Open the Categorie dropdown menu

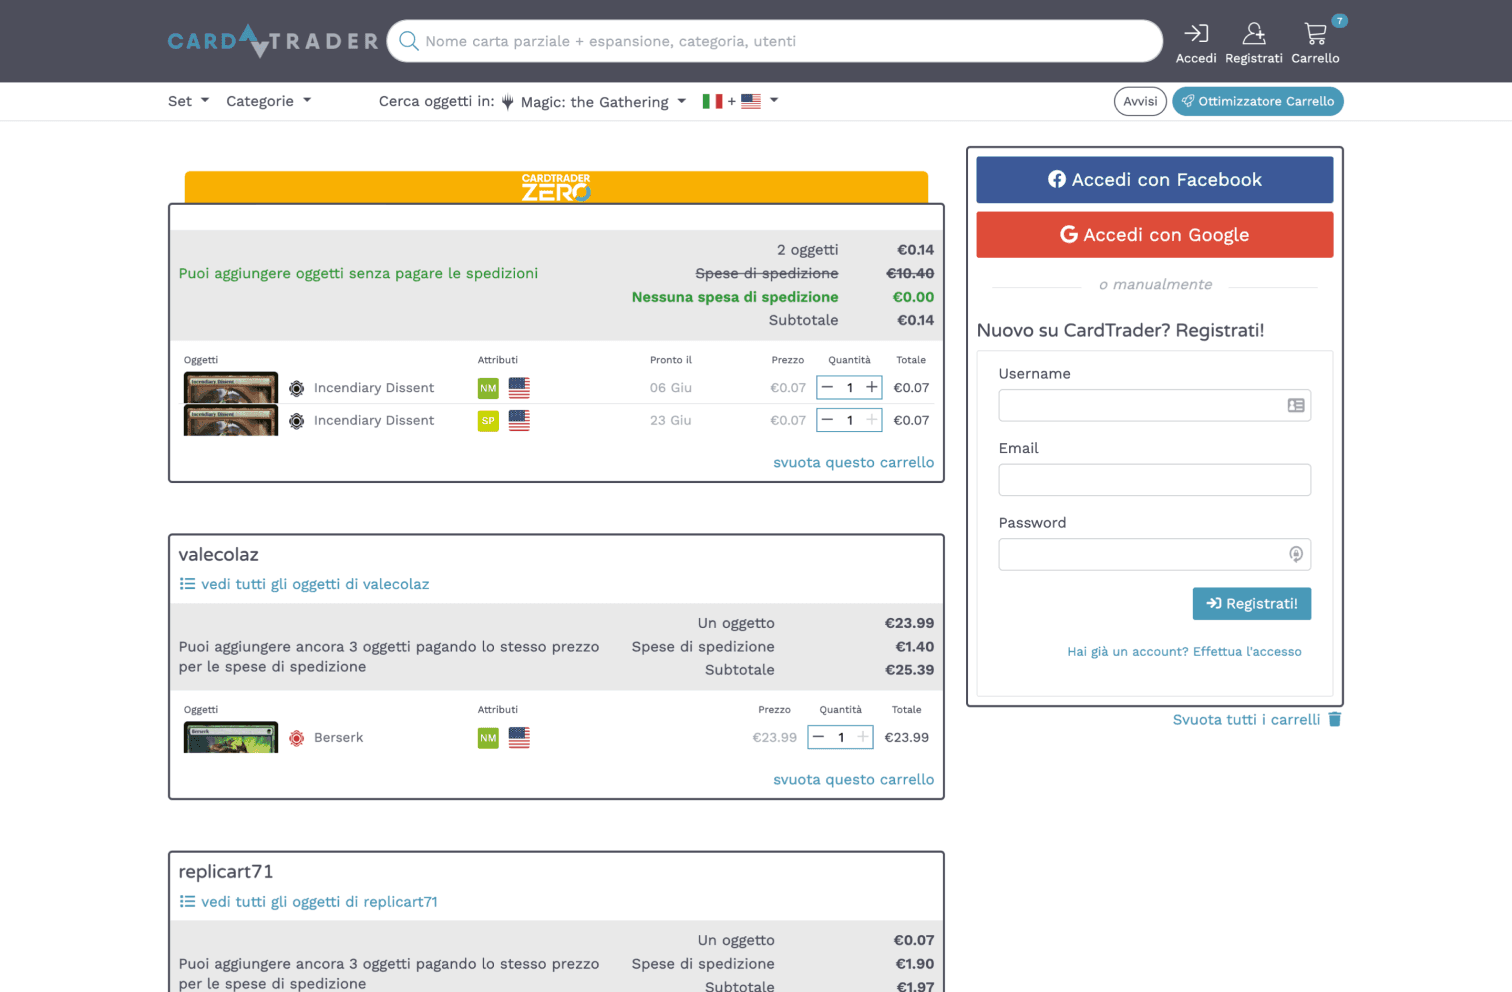(268, 101)
